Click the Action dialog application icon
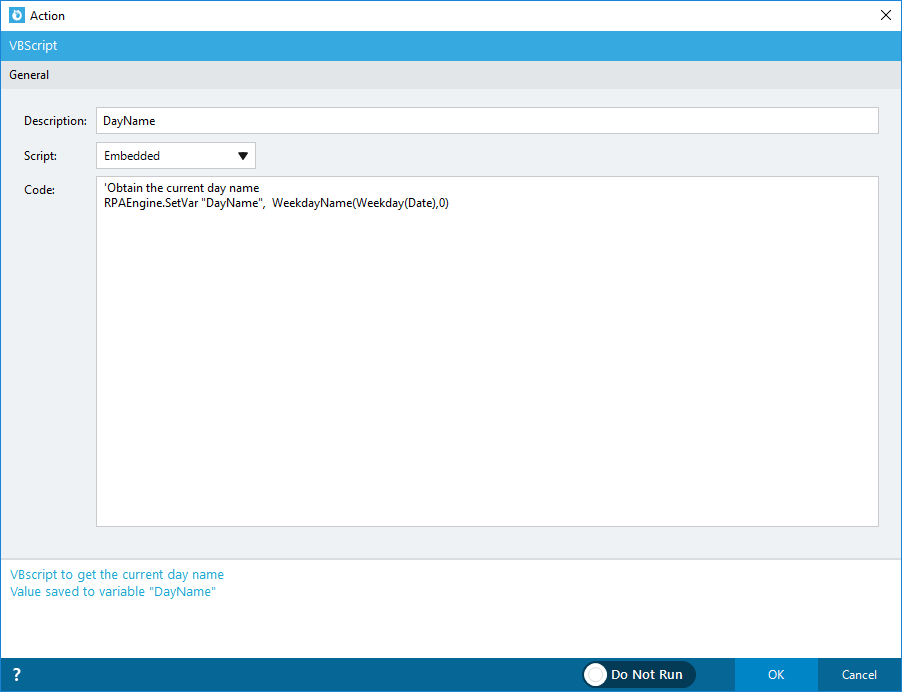 click(x=14, y=15)
